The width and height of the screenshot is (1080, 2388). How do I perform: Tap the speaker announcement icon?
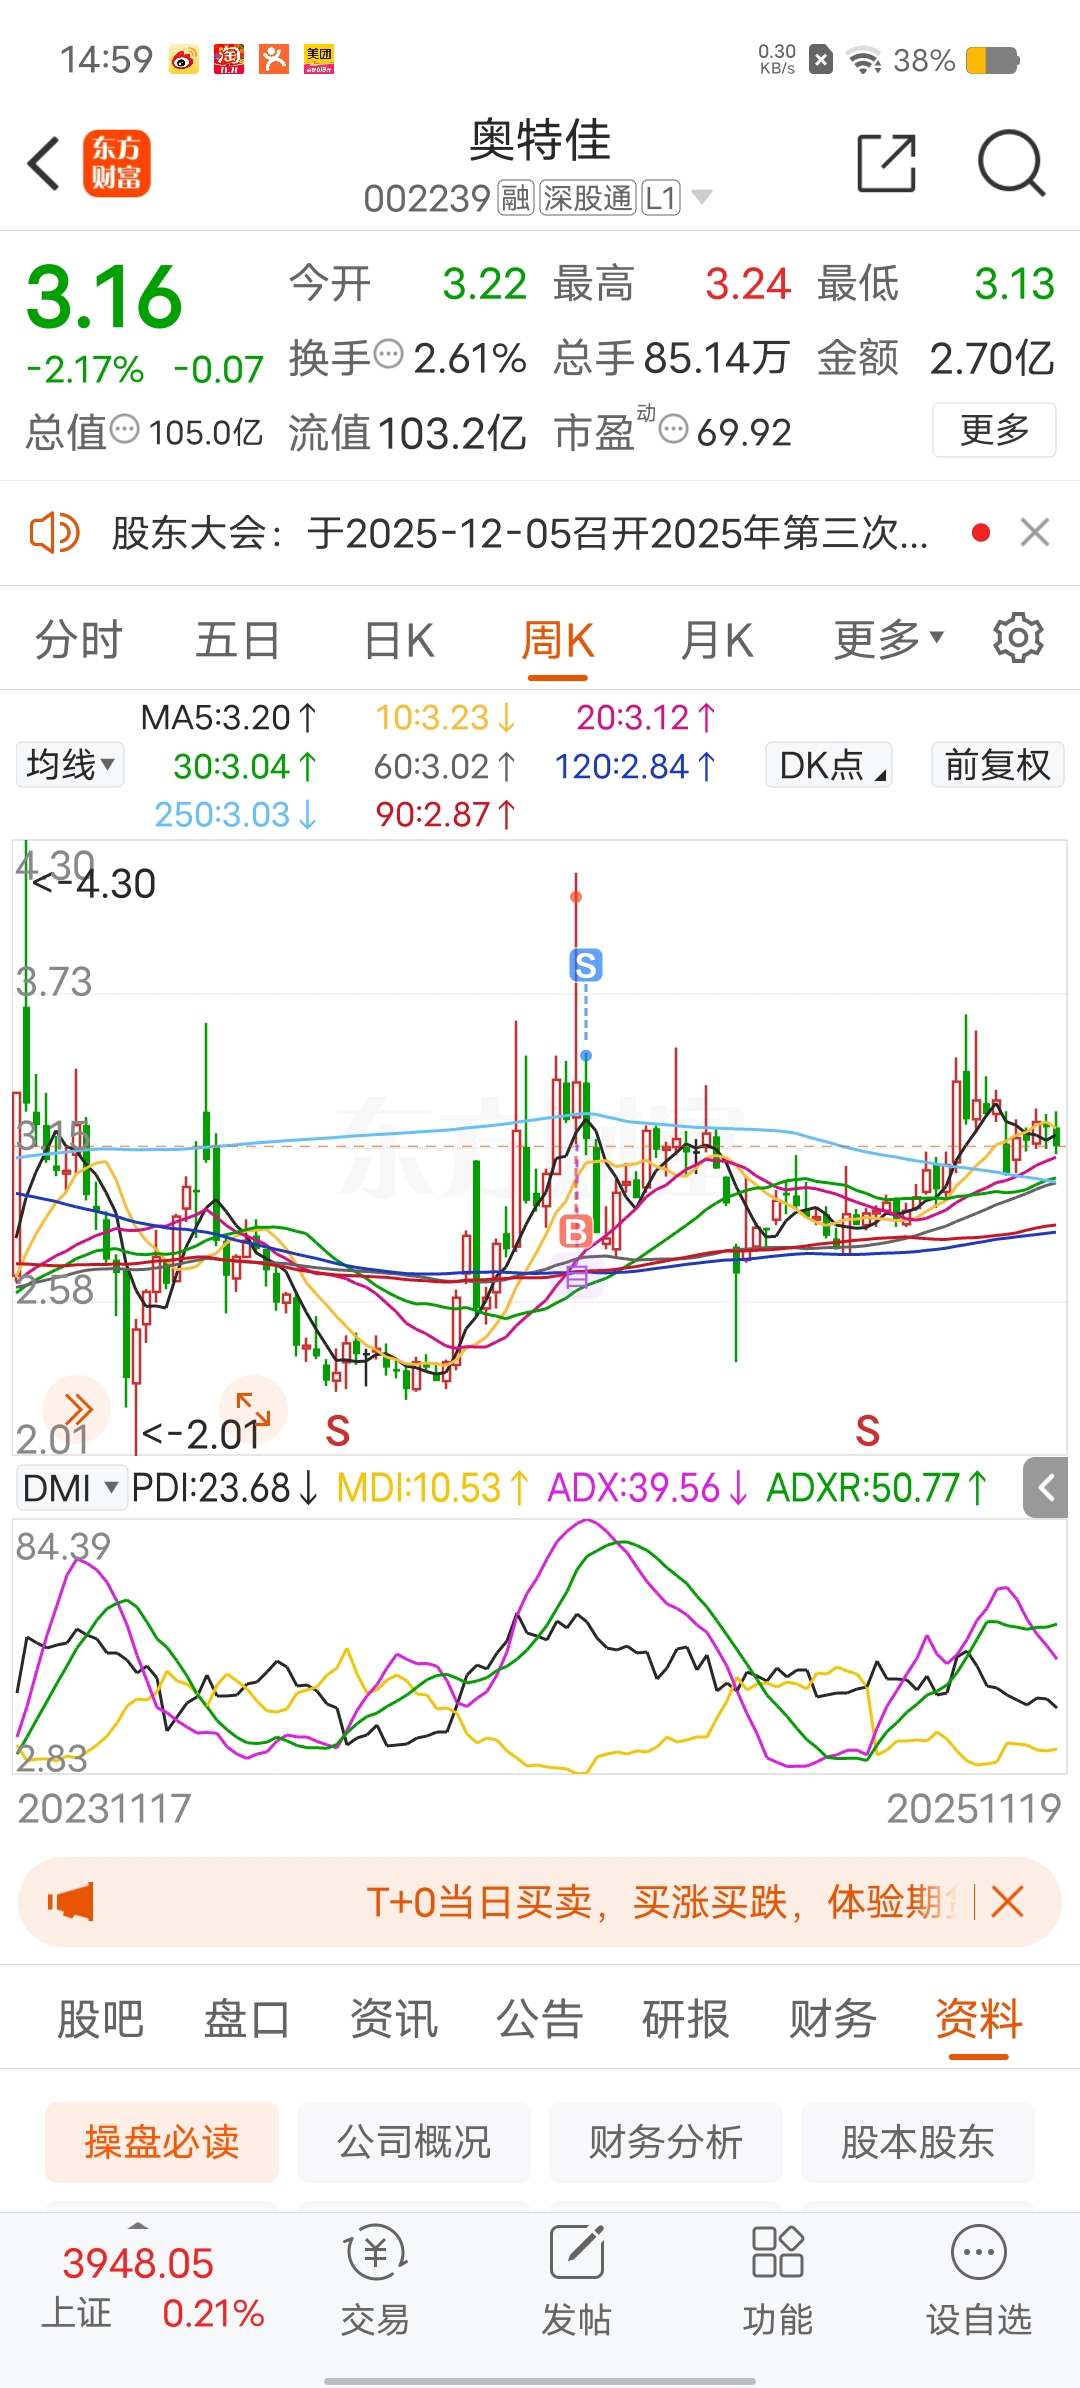54,533
